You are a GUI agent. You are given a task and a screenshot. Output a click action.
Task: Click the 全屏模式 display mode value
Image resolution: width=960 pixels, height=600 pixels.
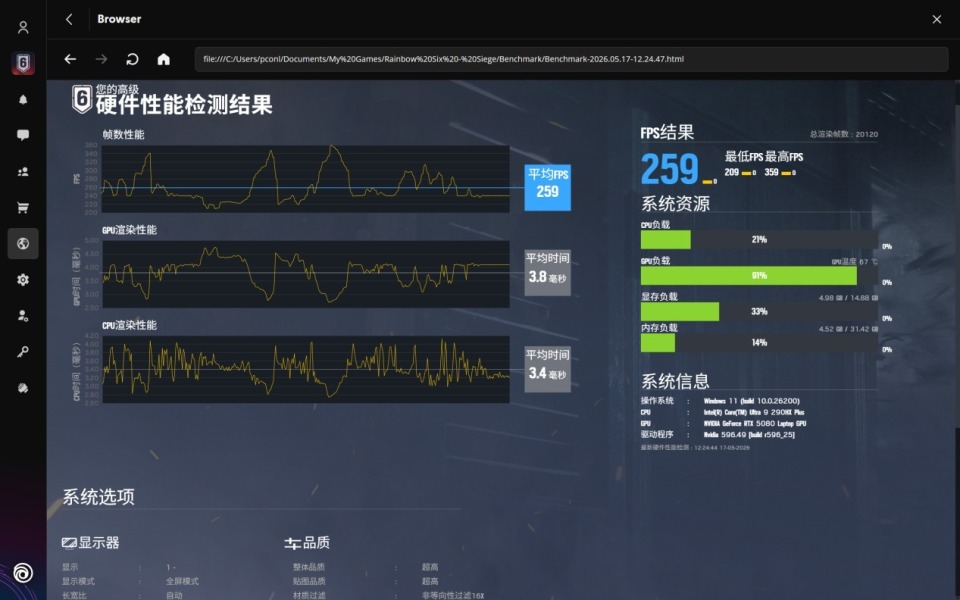(x=182, y=581)
